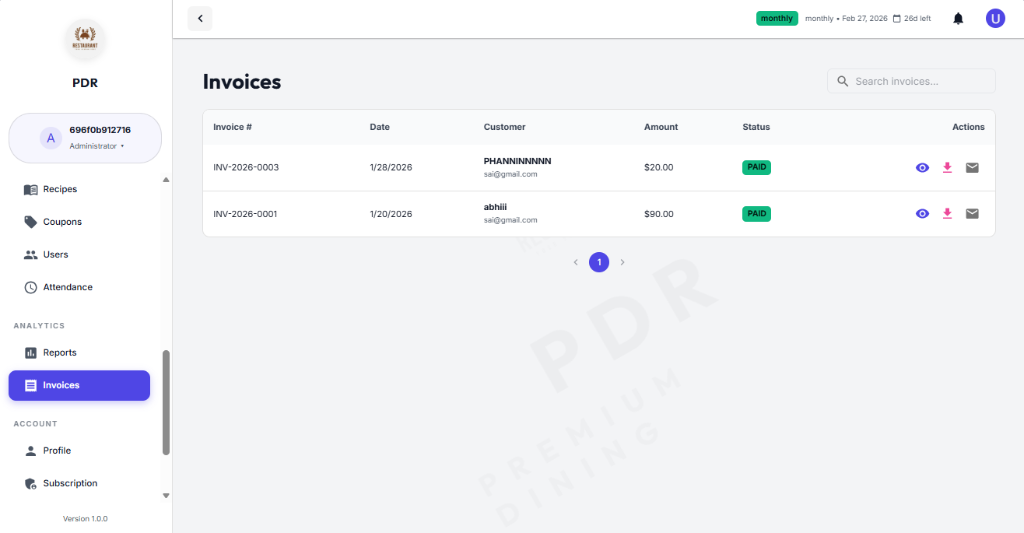Download invoice INV-2026-0003
The width and height of the screenshot is (1024, 533).
click(x=947, y=168)
